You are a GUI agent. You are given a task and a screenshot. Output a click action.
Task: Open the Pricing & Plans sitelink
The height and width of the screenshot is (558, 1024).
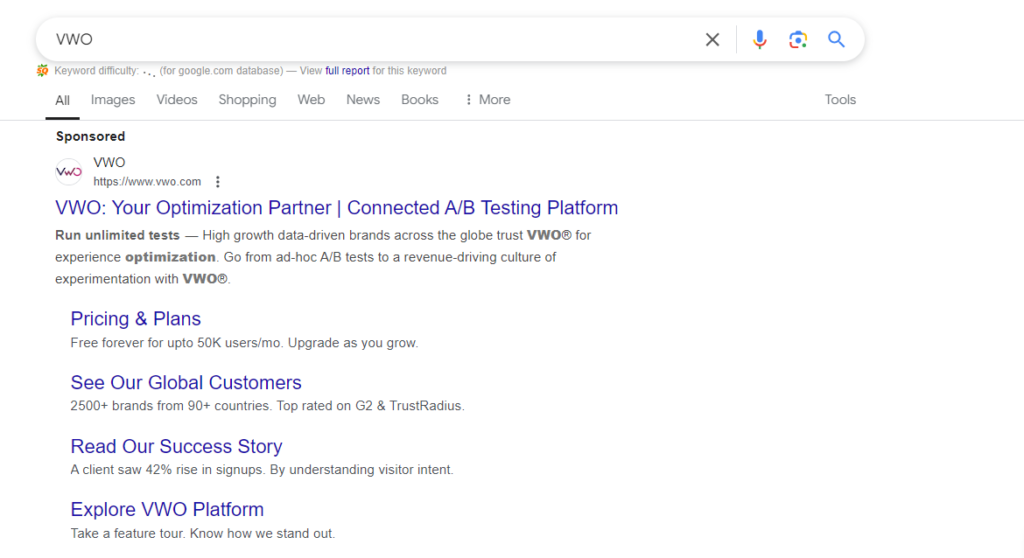(135, 318)
